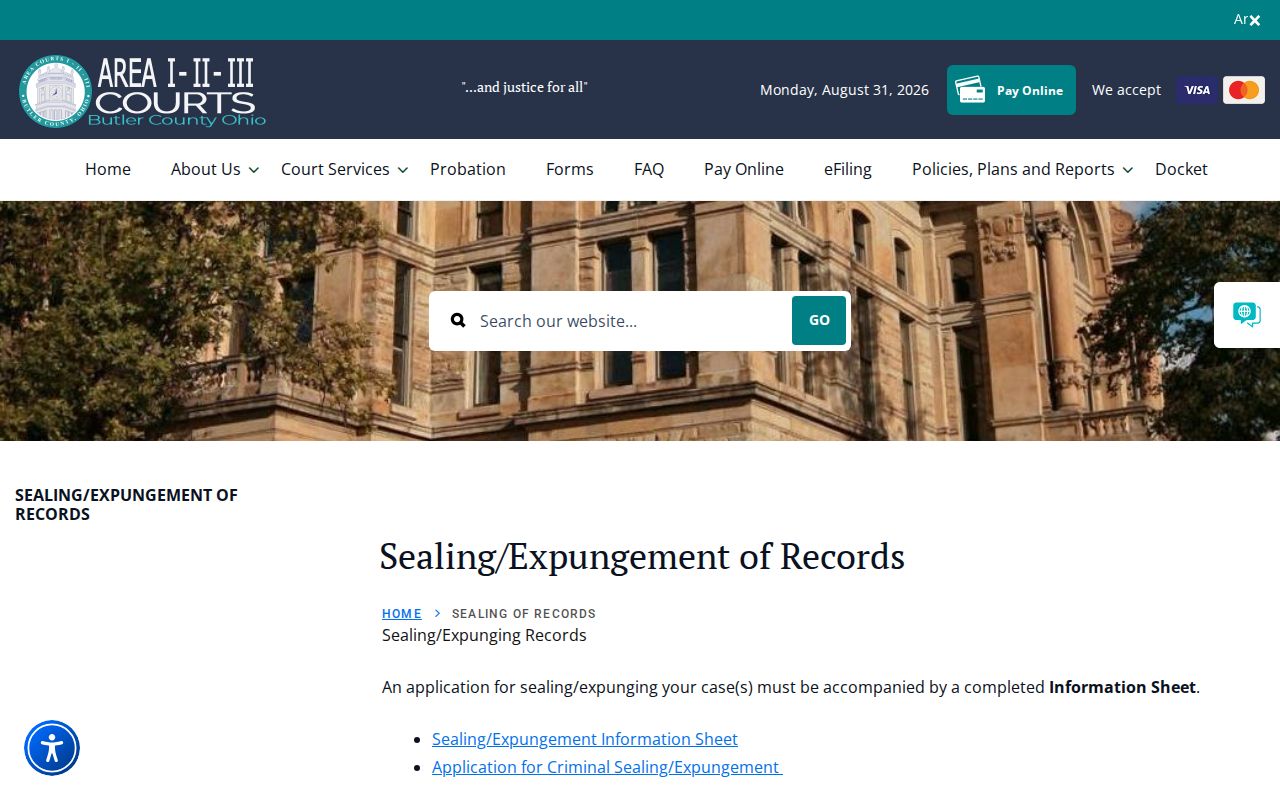Click the GO search button
Screen dimensions: 1280x800
coord(819,320)
